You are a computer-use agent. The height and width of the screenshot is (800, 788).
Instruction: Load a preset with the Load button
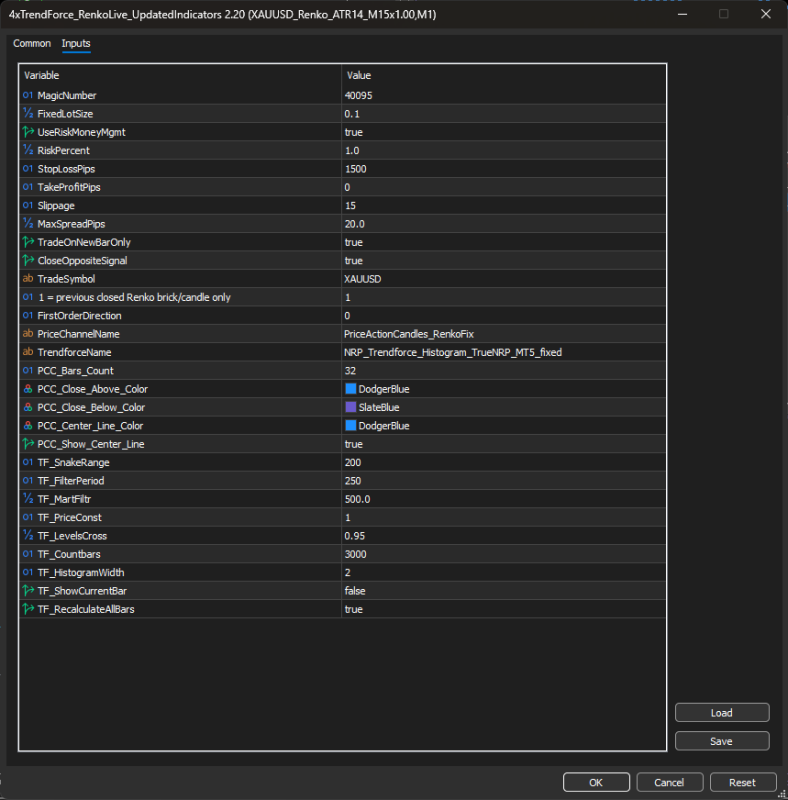click(722, 713)
